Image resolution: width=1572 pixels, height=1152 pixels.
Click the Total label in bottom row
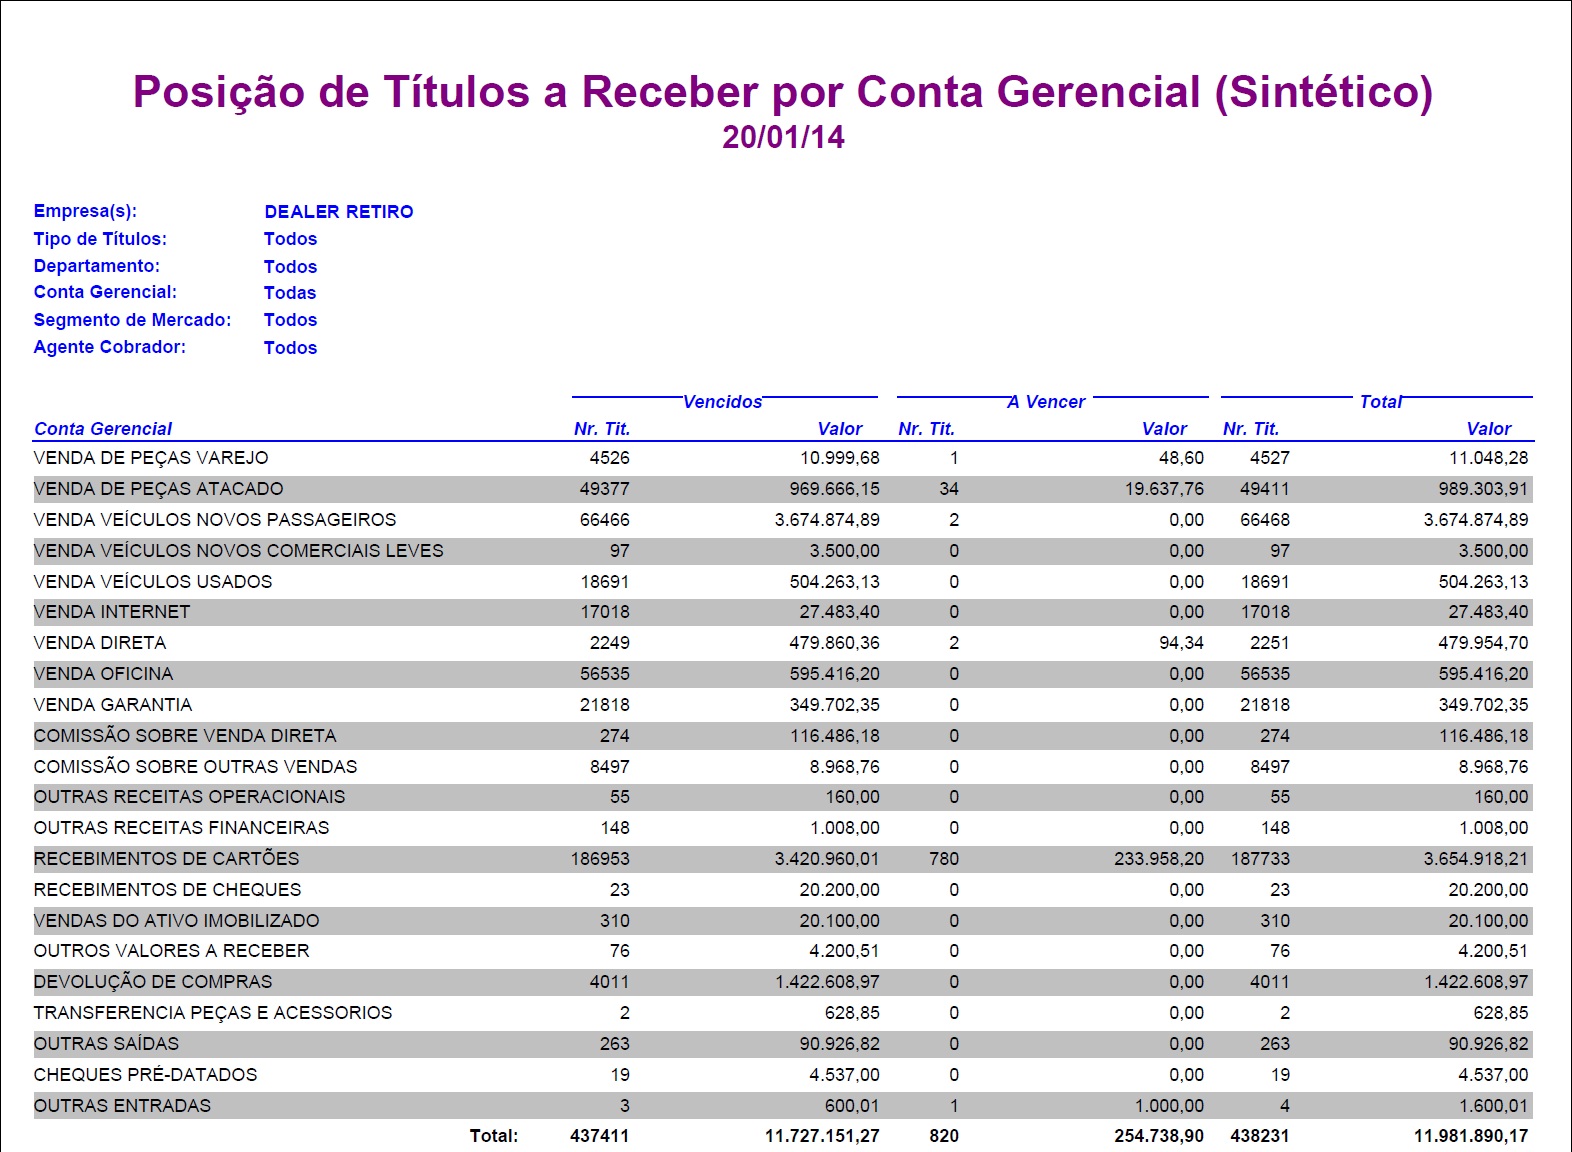494,1136
